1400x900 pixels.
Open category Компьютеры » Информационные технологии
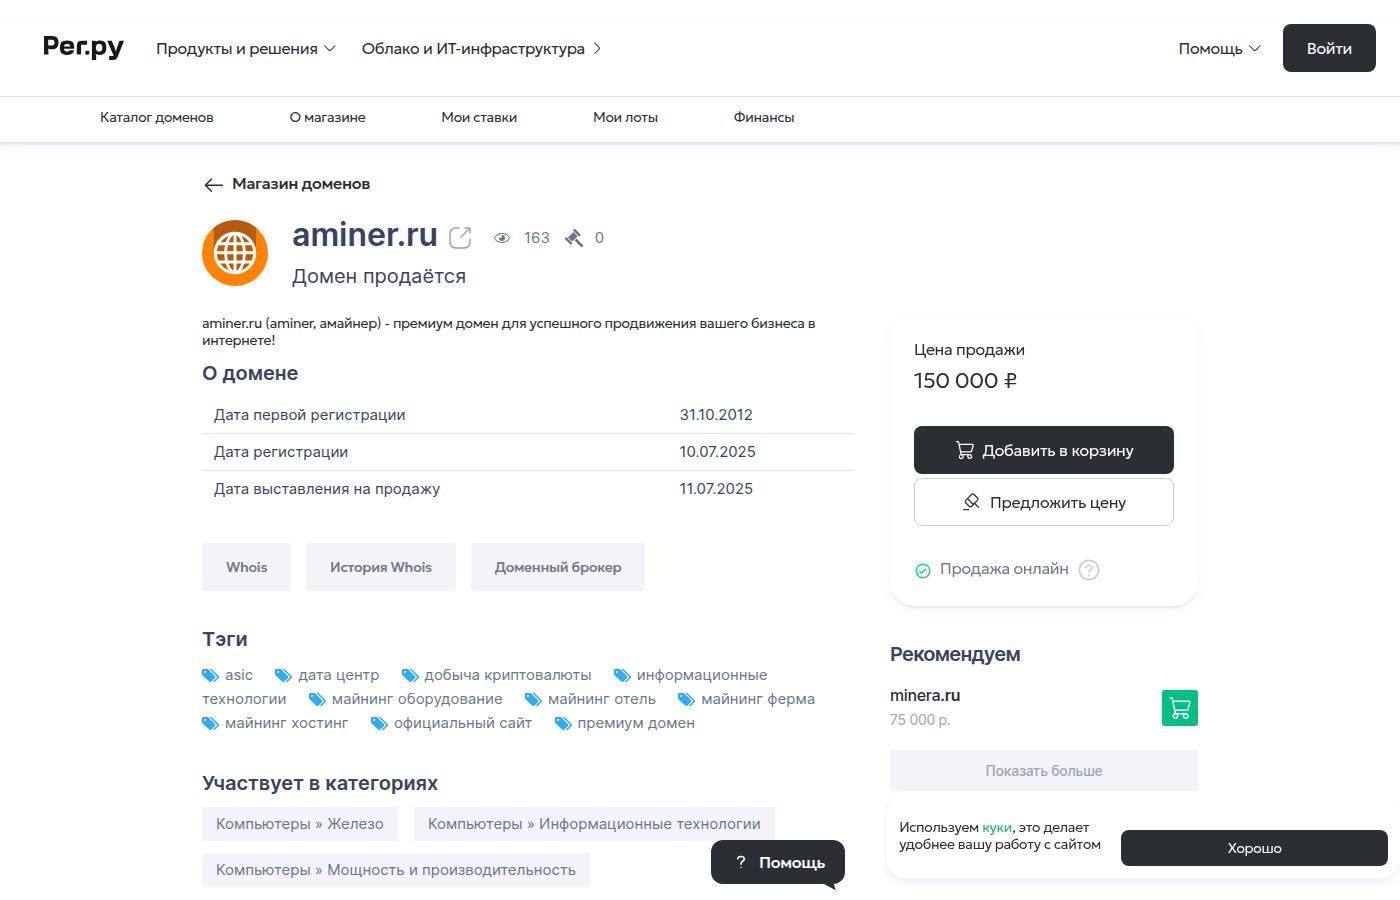tap(594, 824)
